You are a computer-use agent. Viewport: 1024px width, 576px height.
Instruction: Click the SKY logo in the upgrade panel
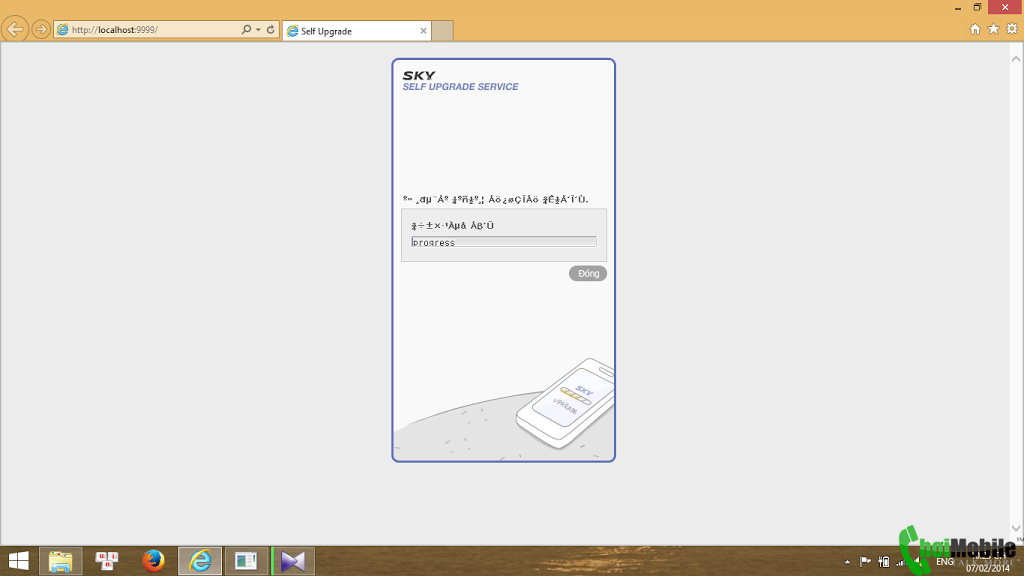coord(419,76)
